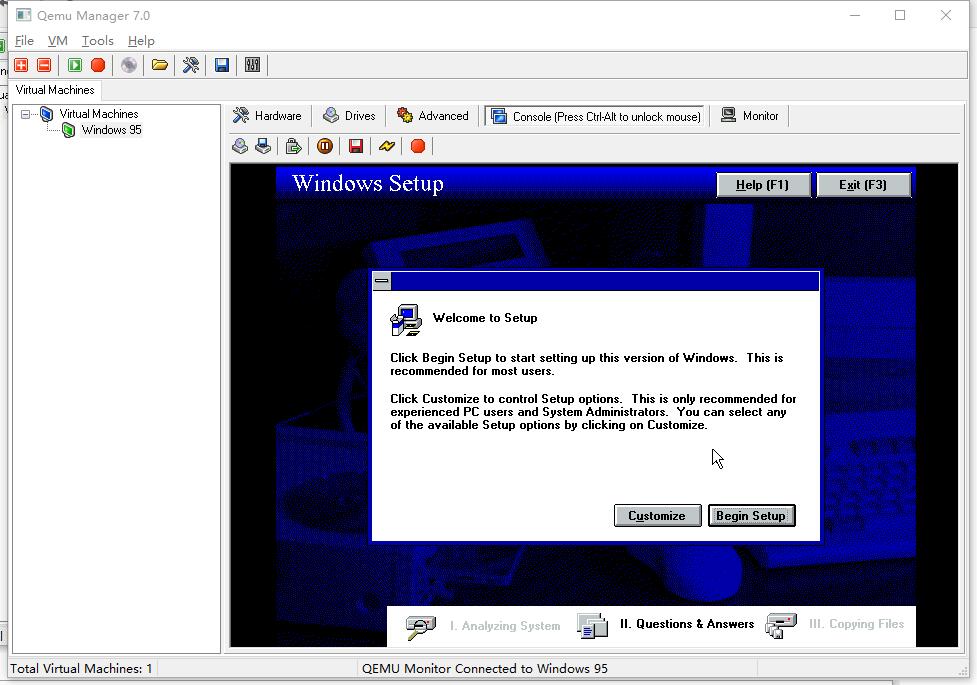977x685 pixels.
Task: Click the Qemu Manager title bar icon
Action: point(24,15)
